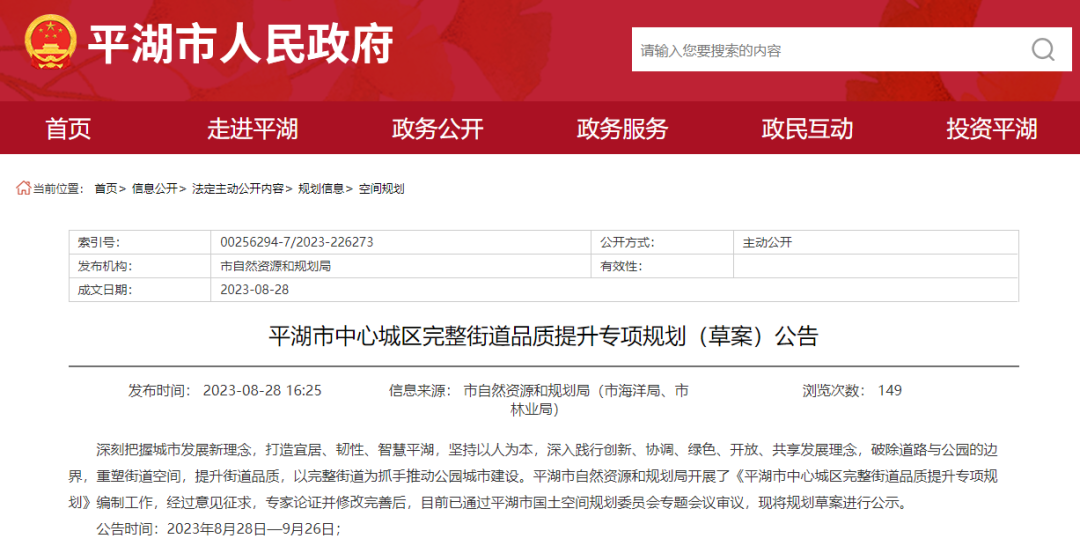Open 规划信息 breadcrumb link
The height and width of the screenshot is (546, 1080).
pos(321,189)
